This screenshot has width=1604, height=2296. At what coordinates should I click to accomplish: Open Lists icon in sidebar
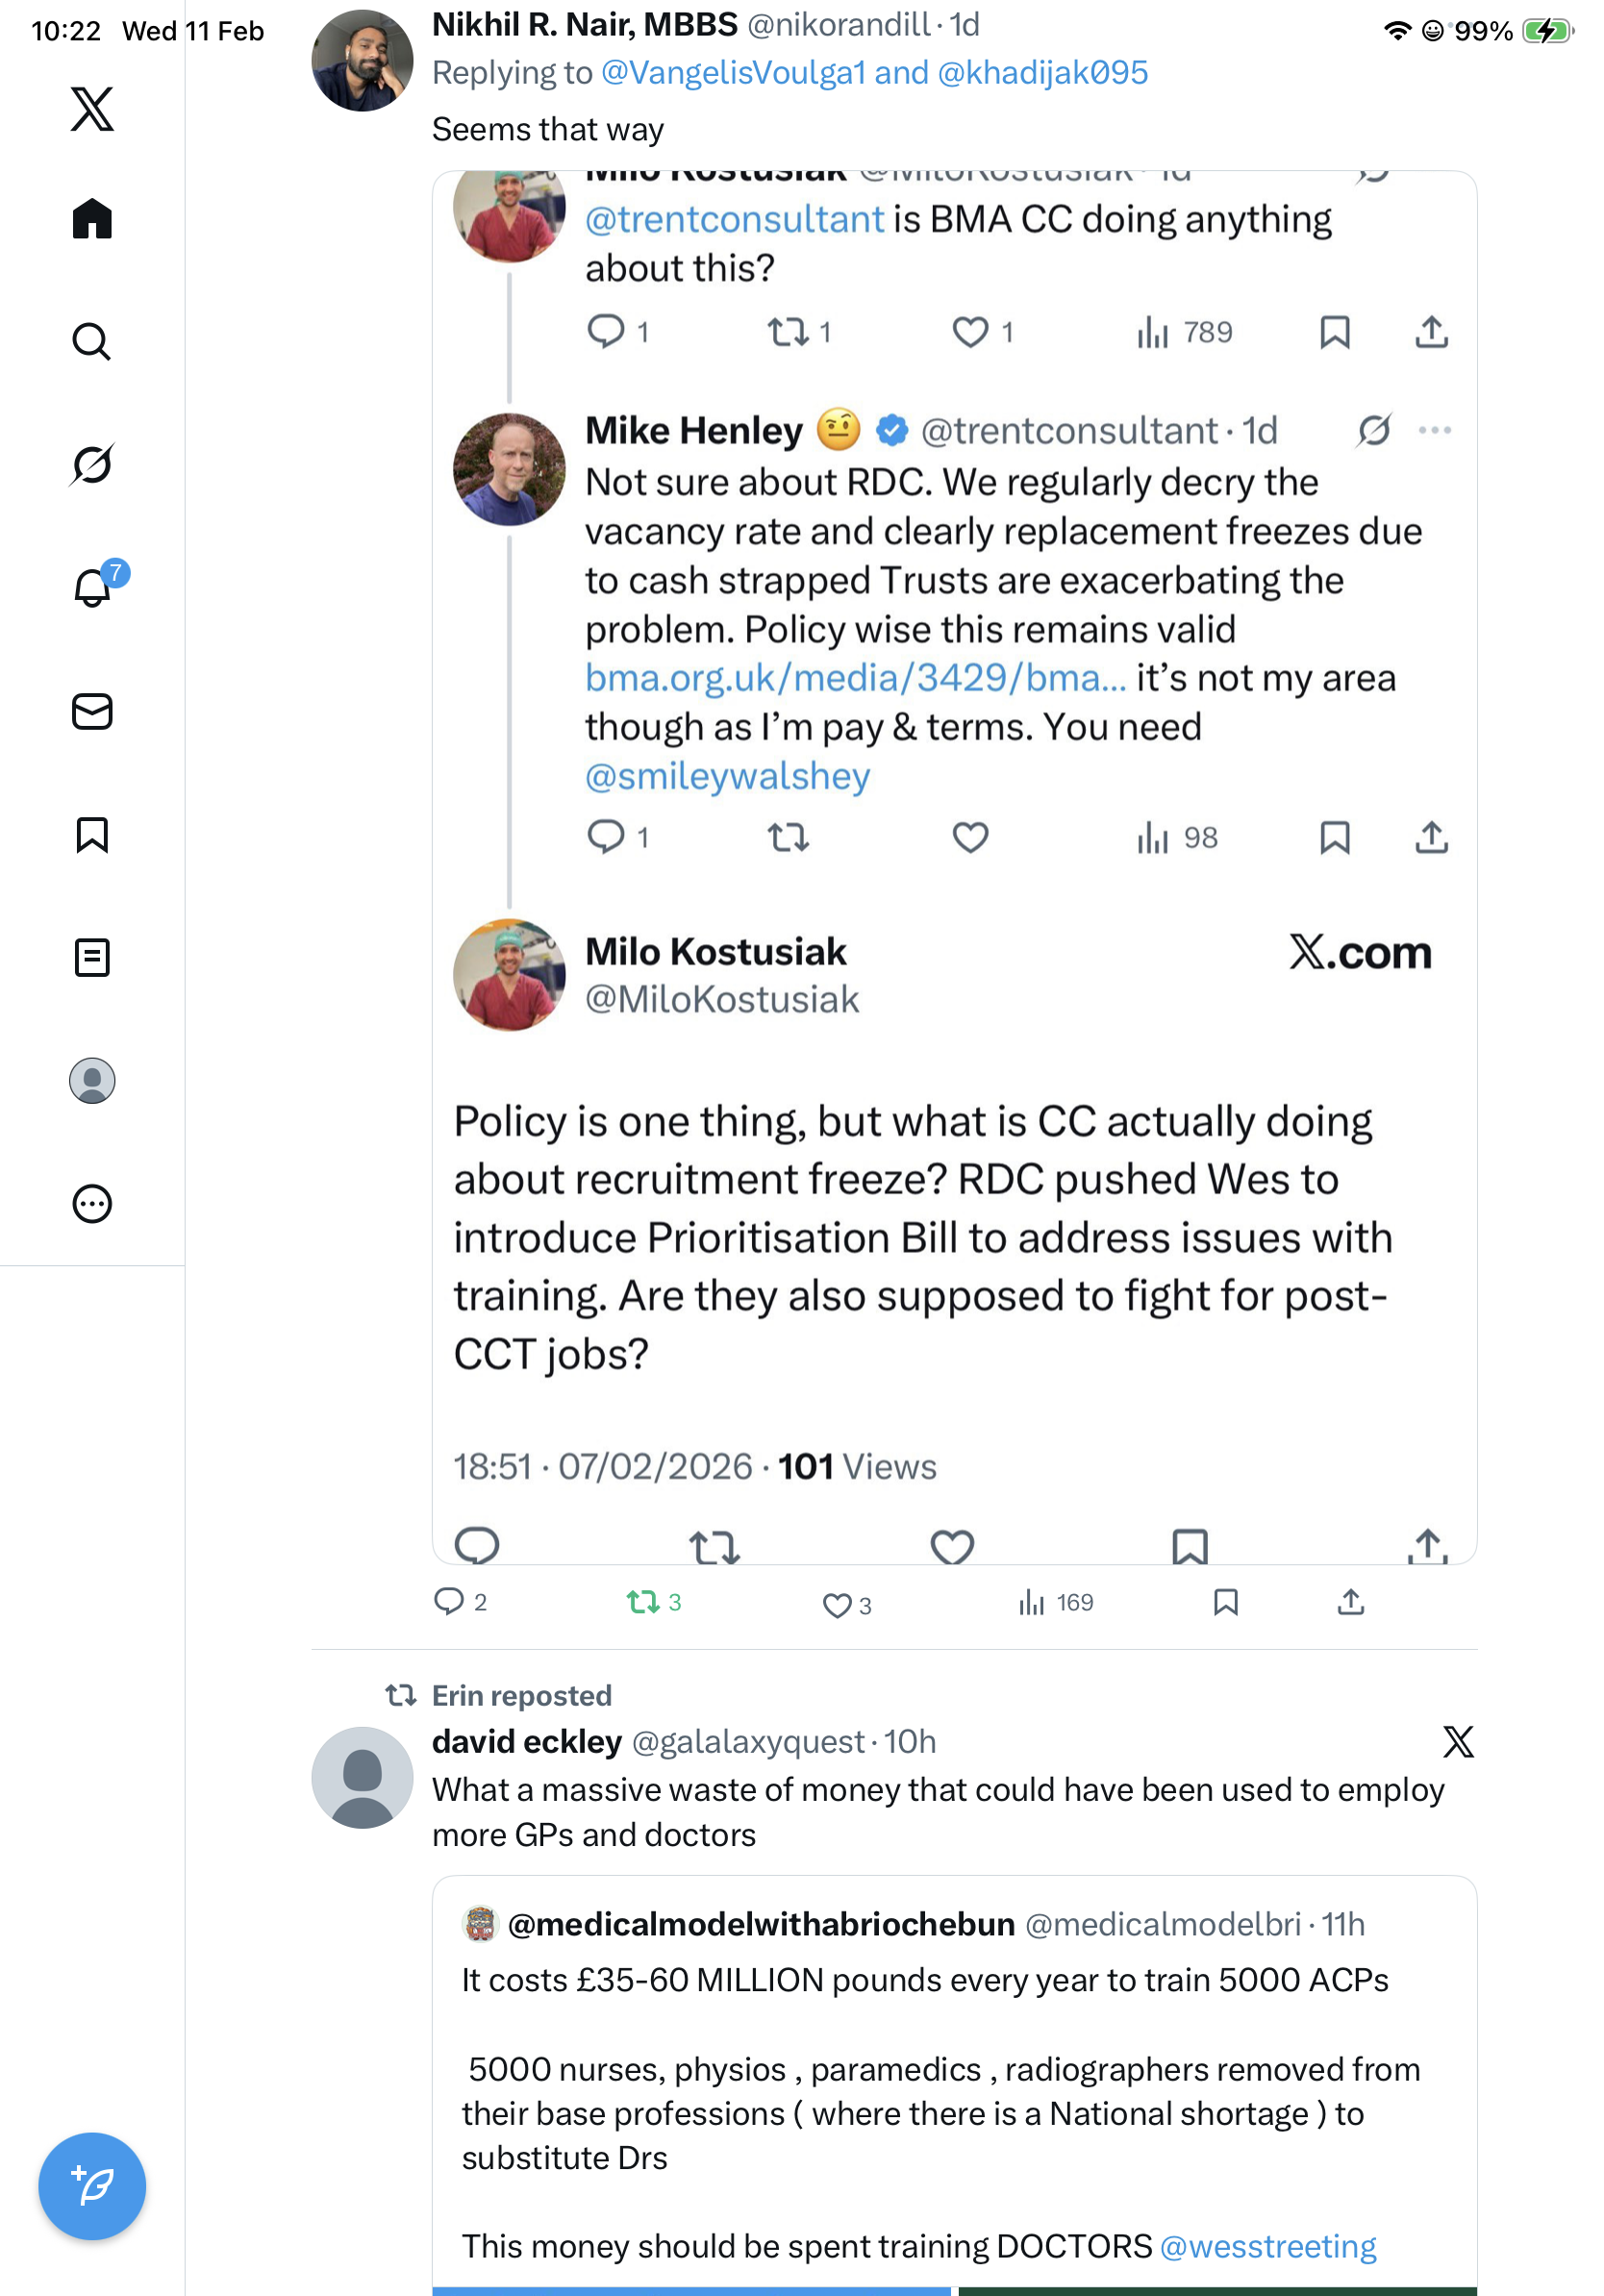click(92, 957)
